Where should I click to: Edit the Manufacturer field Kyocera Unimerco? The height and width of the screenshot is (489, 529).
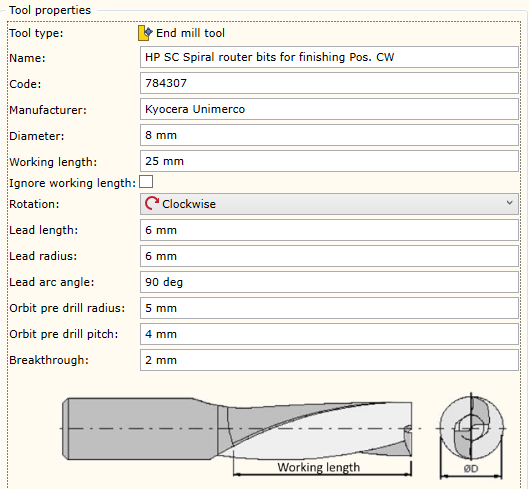[x=329, y=109]
